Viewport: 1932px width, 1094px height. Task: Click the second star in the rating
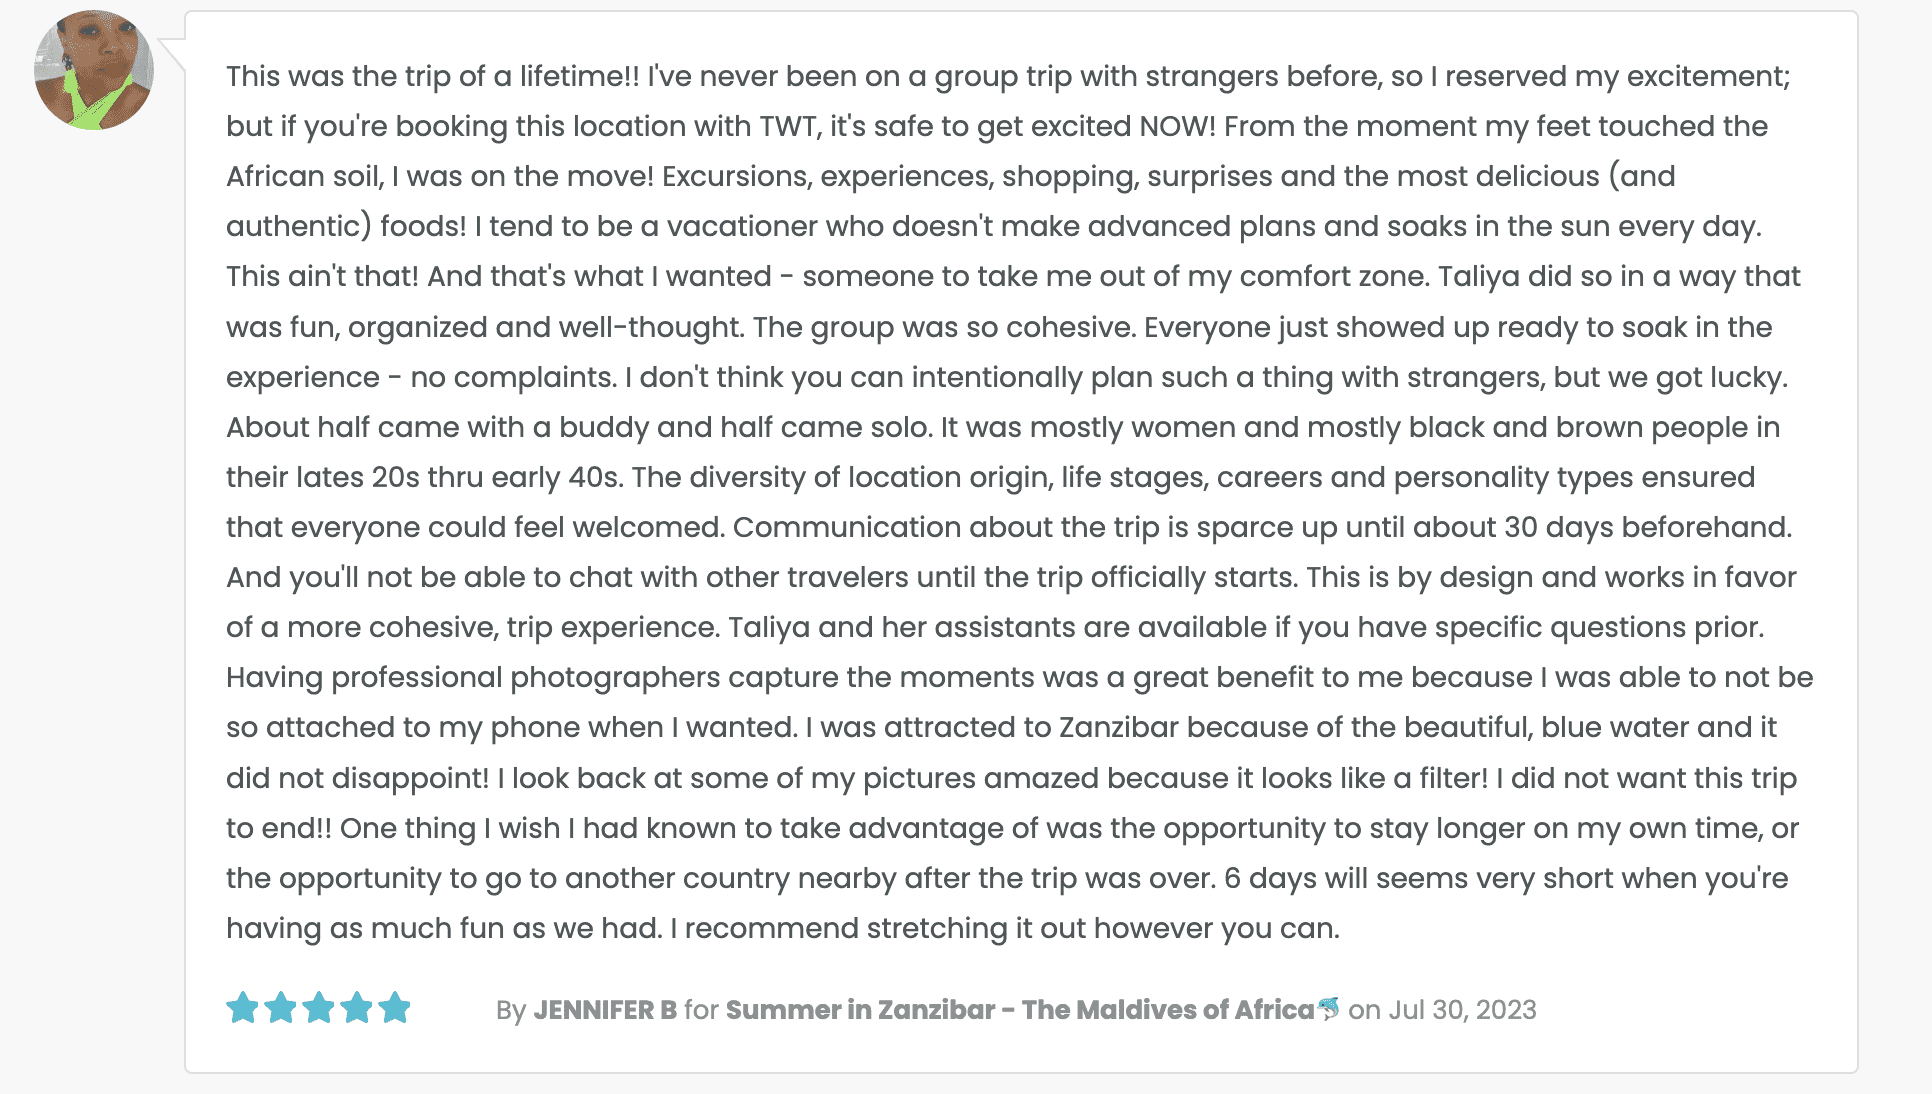[x=280, y=1008]
